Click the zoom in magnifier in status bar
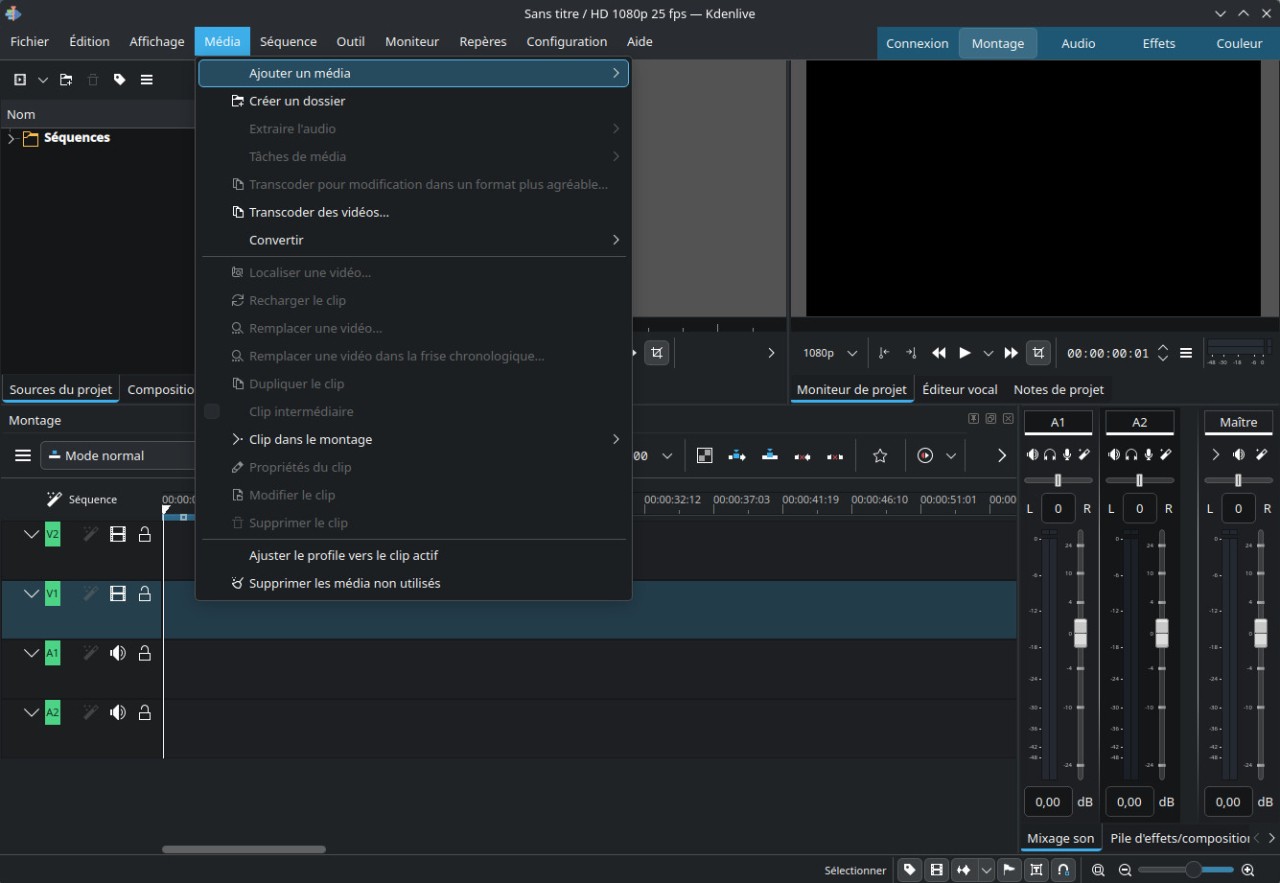This screenshot has height=883, width=1280. tap(1248, 870)
